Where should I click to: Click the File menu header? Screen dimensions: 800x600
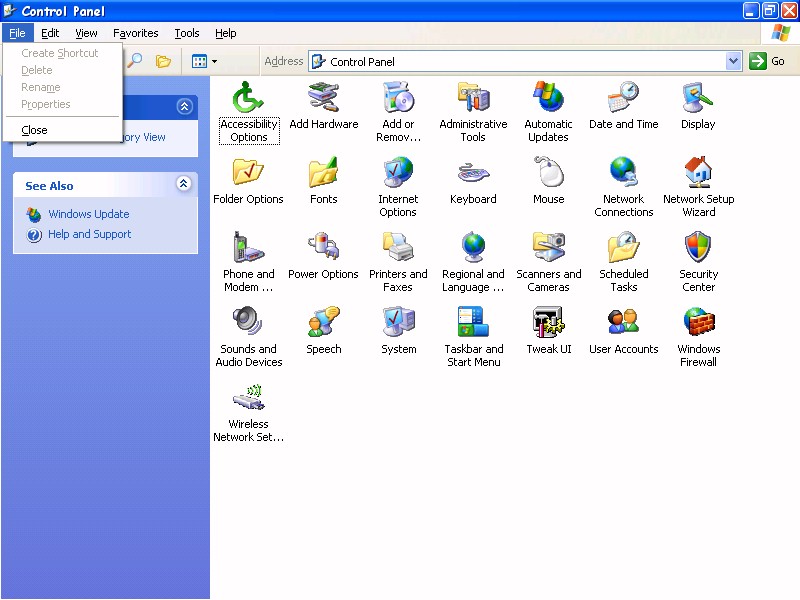[x=17, y=33]
